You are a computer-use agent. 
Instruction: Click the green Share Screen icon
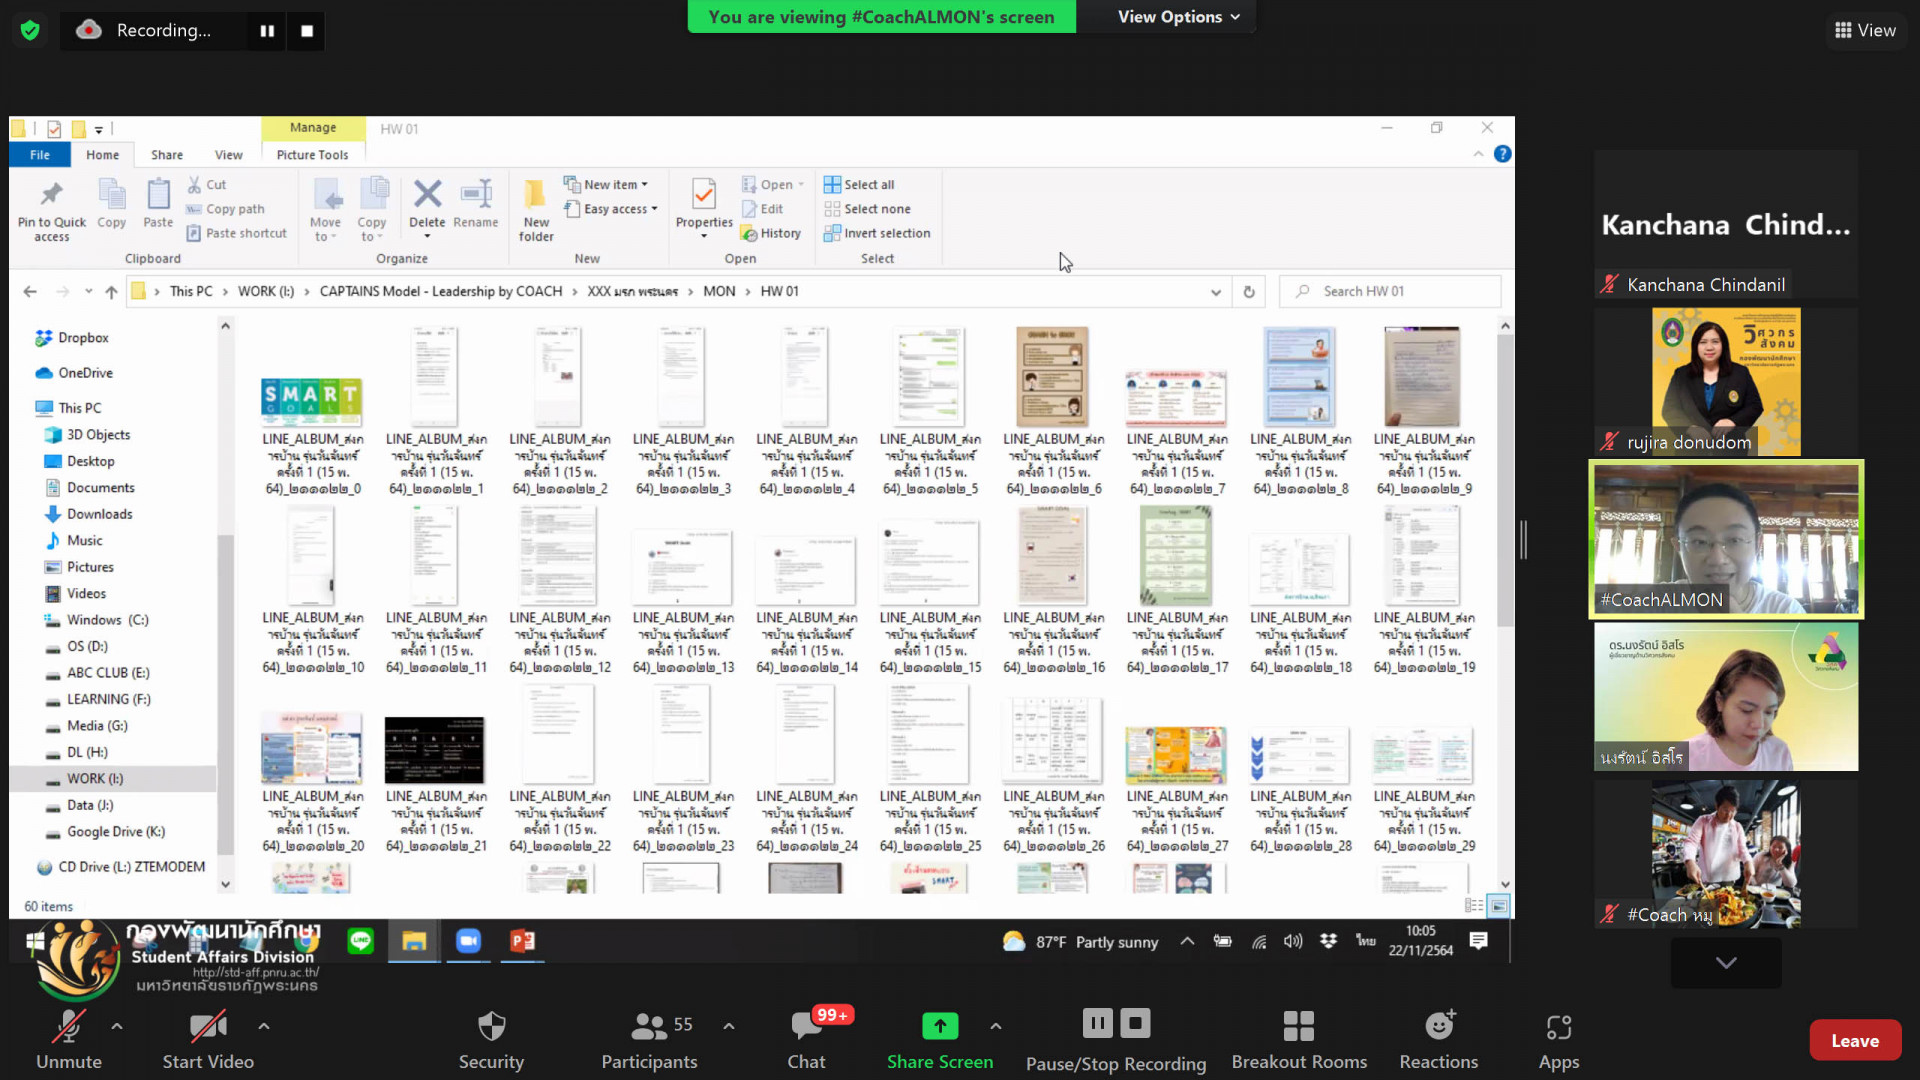[939, 1026]
